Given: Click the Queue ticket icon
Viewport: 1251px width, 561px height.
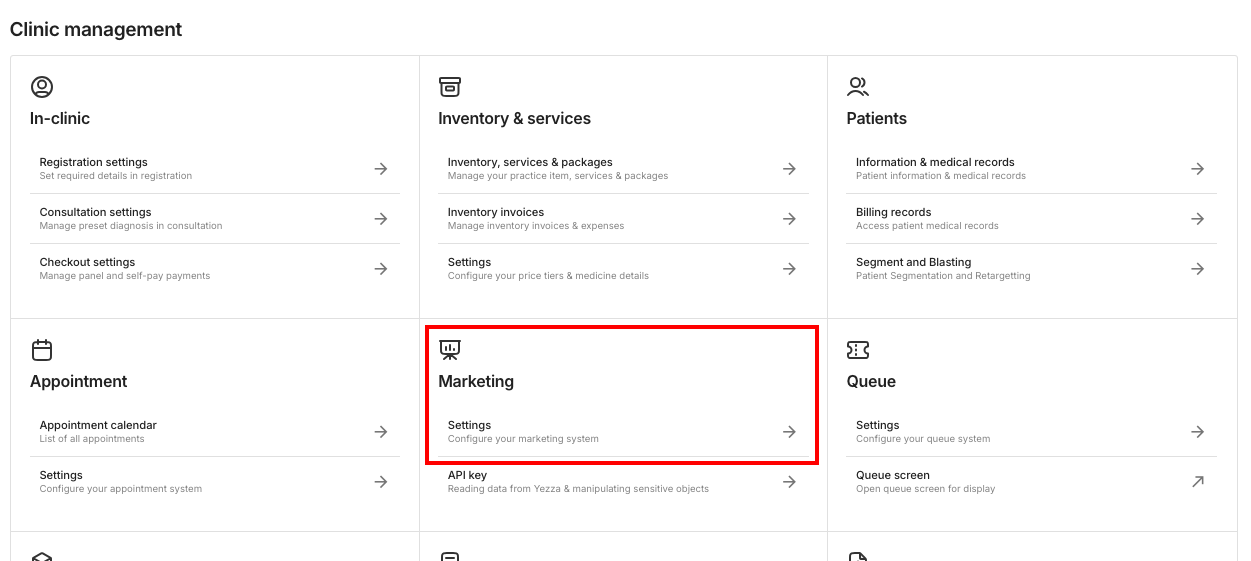Looking at the screenshot, I should point(858,350).
